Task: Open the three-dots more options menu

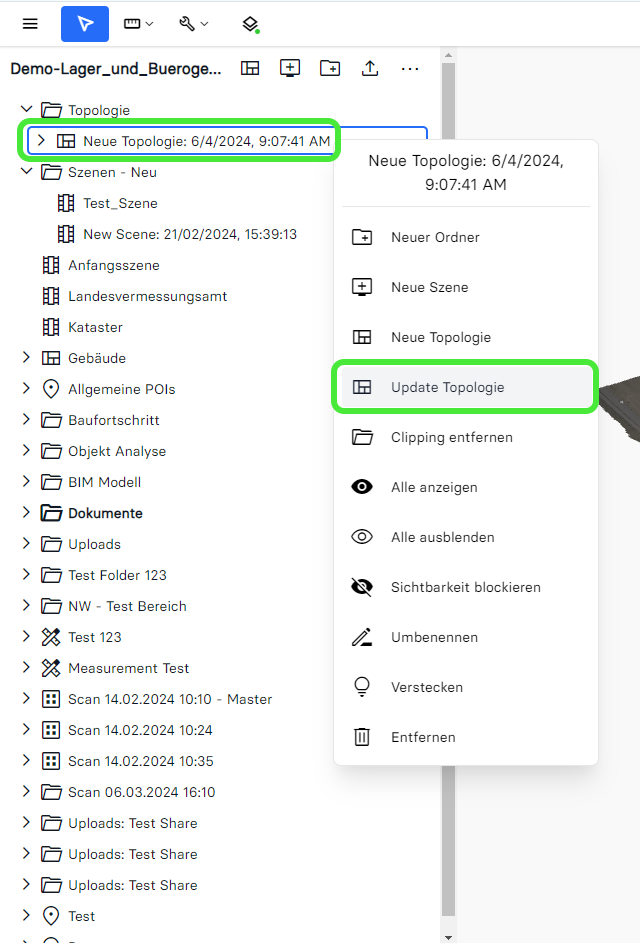Action: 410,68
